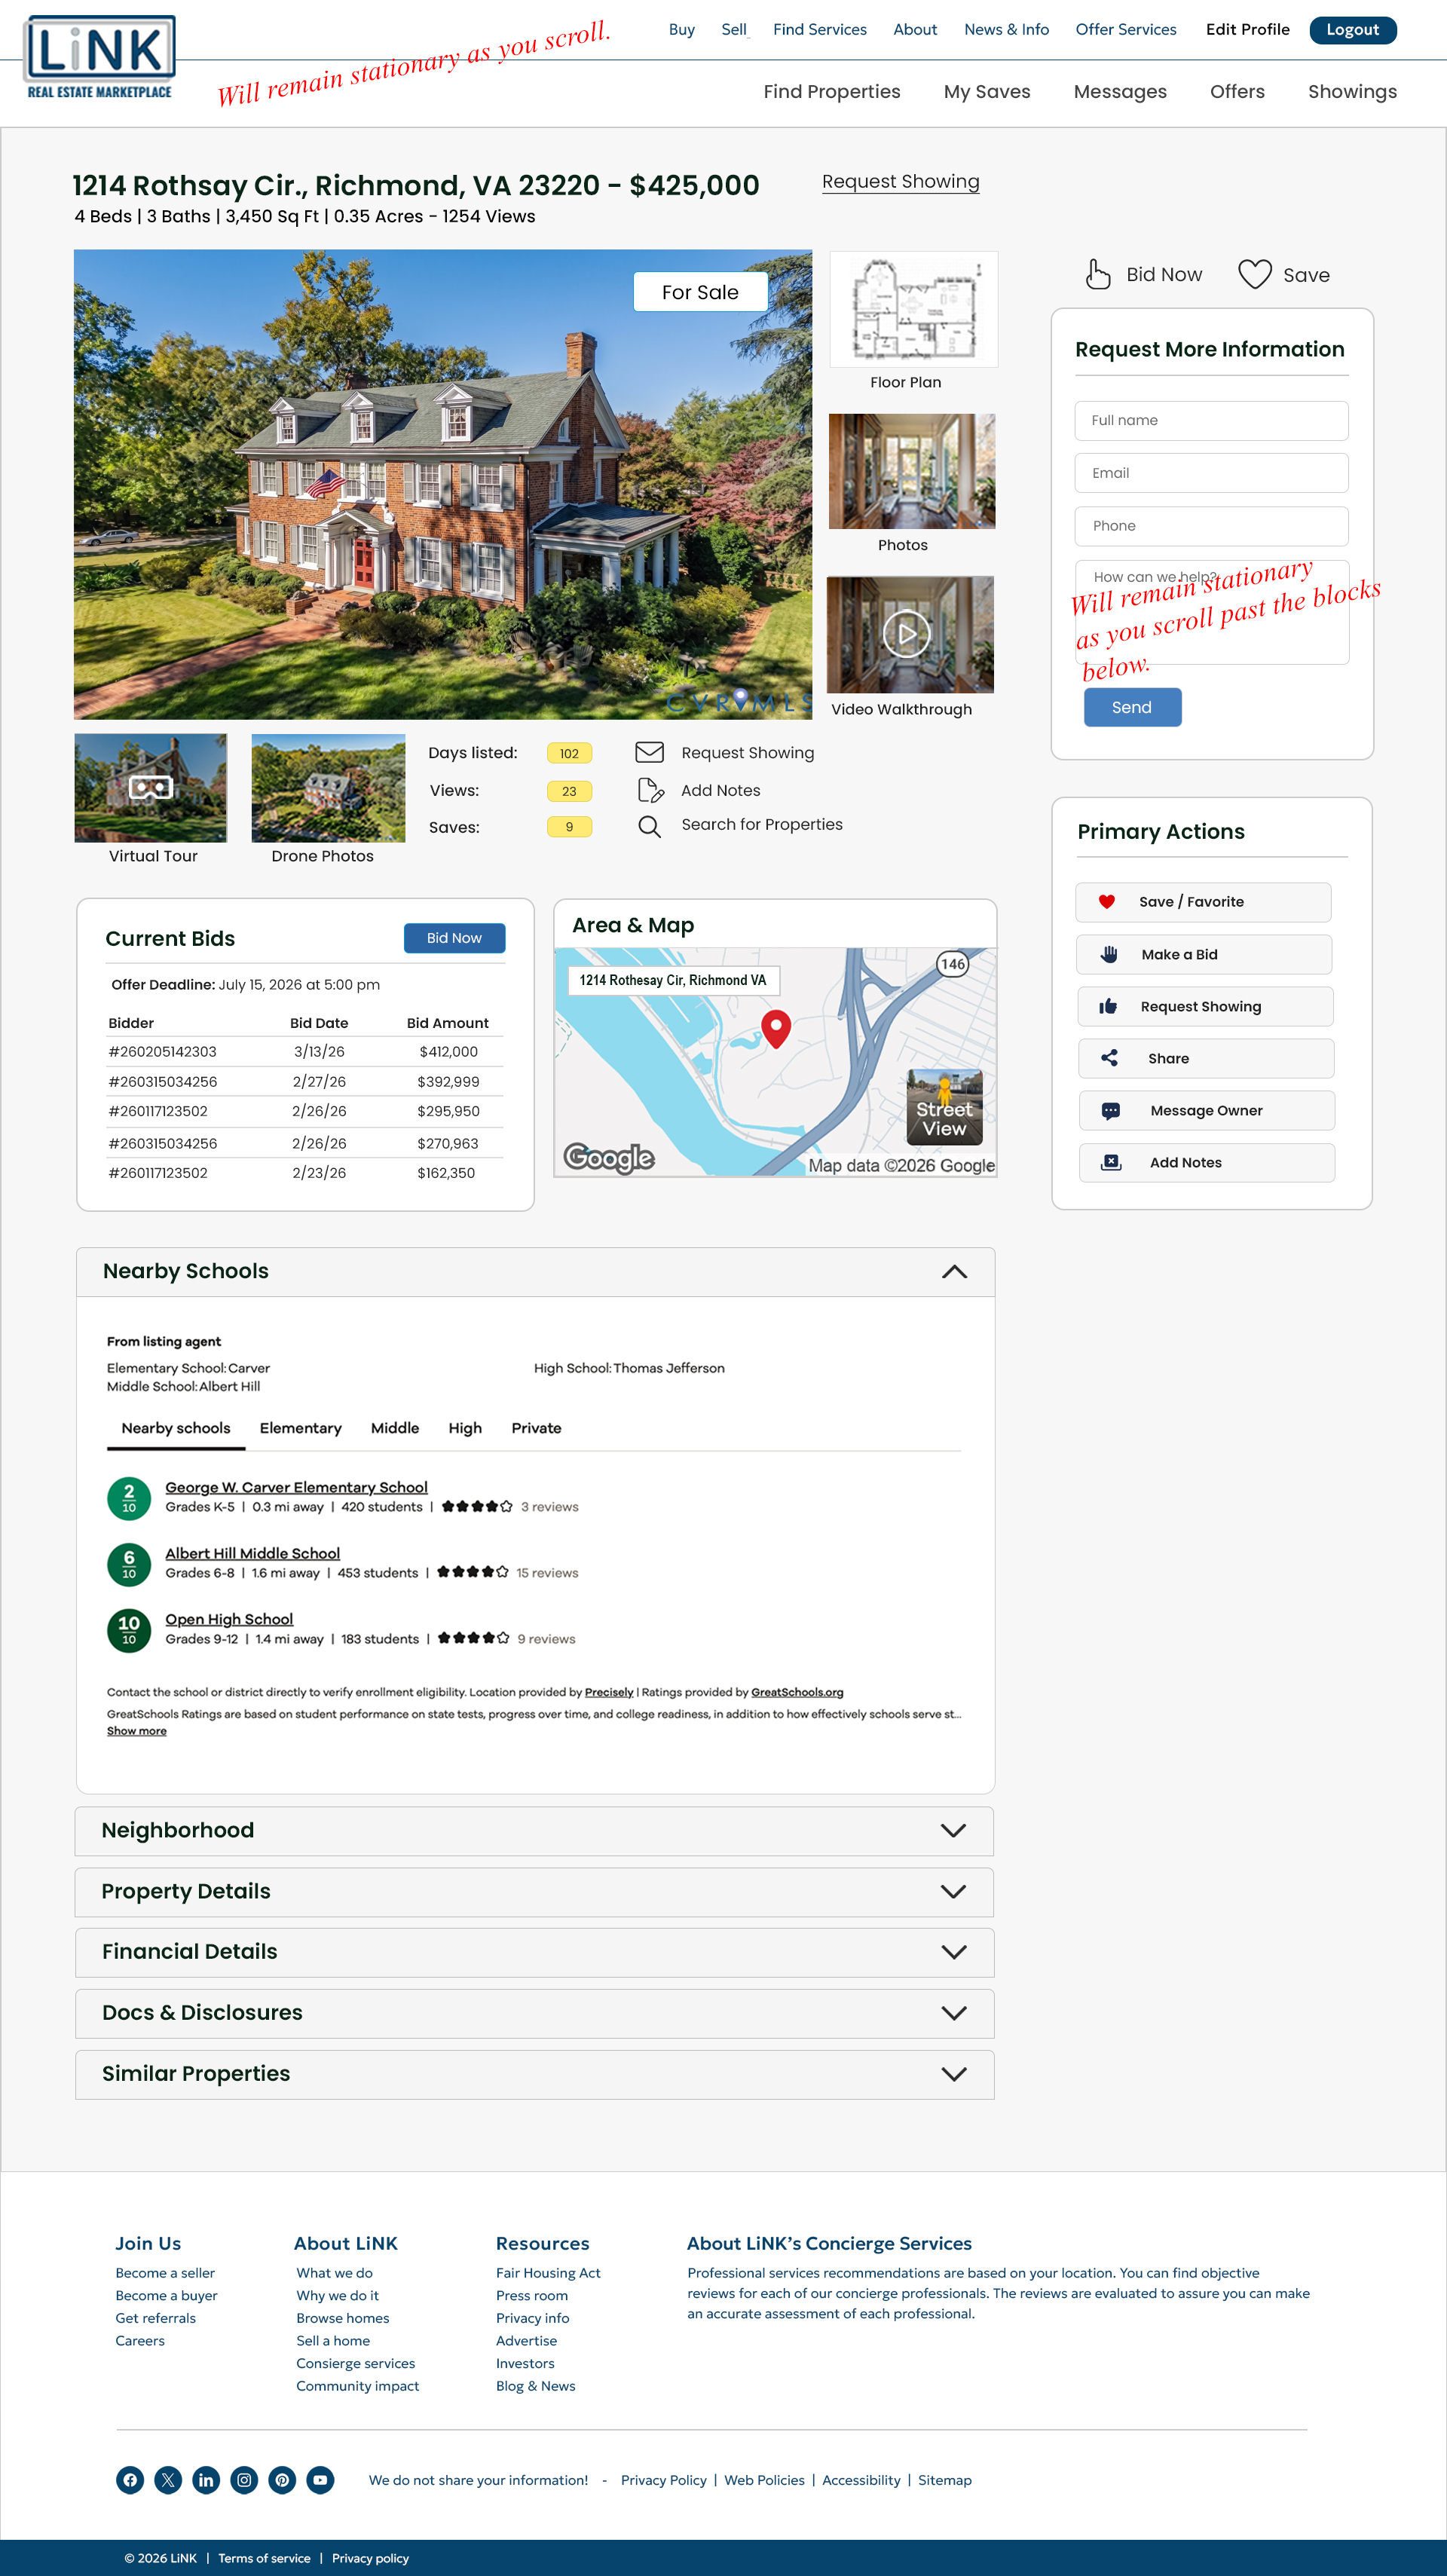The image size is (1447, 2576).
Task: Click the Share icon in Primary Actions
Action: 1110,1058
